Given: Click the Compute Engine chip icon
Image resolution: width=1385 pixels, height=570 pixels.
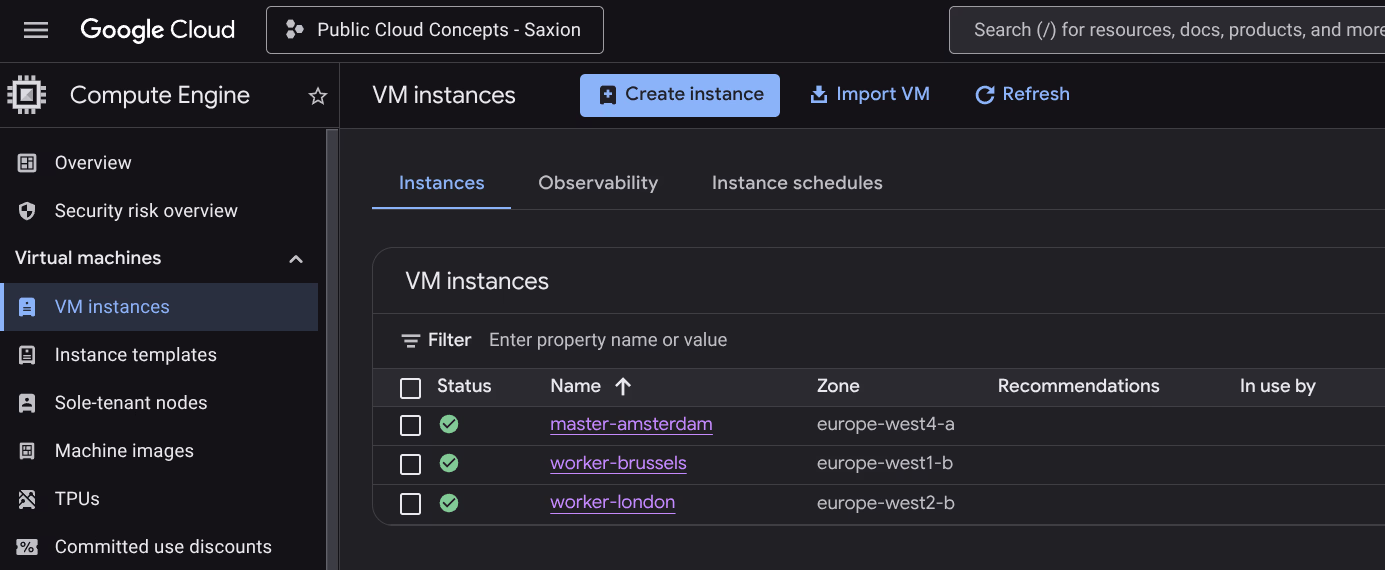Looking at the screenshot, I should (27, 95).
